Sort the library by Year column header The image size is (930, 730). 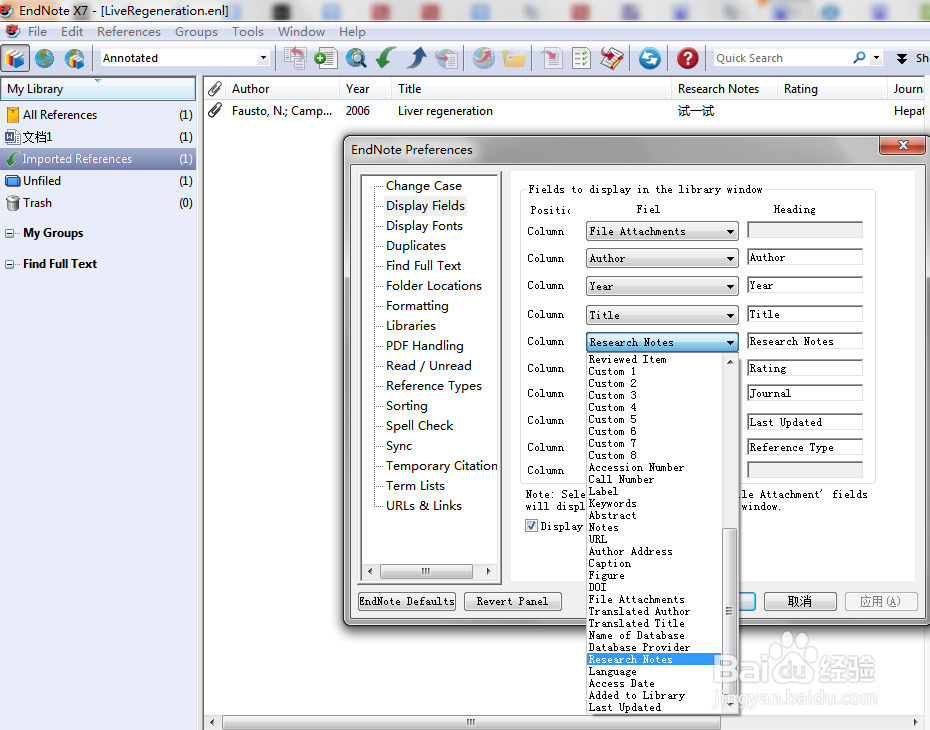click(365, 89)
